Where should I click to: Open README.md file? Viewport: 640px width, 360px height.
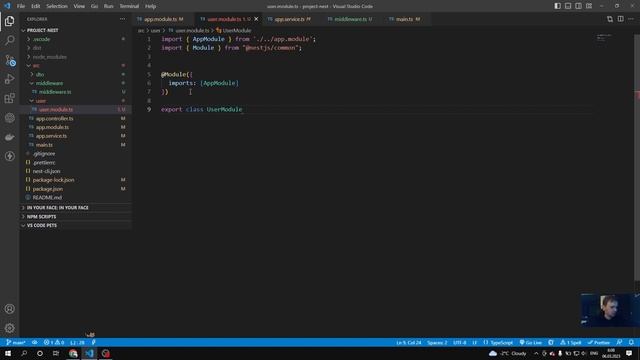click(76, 198)
